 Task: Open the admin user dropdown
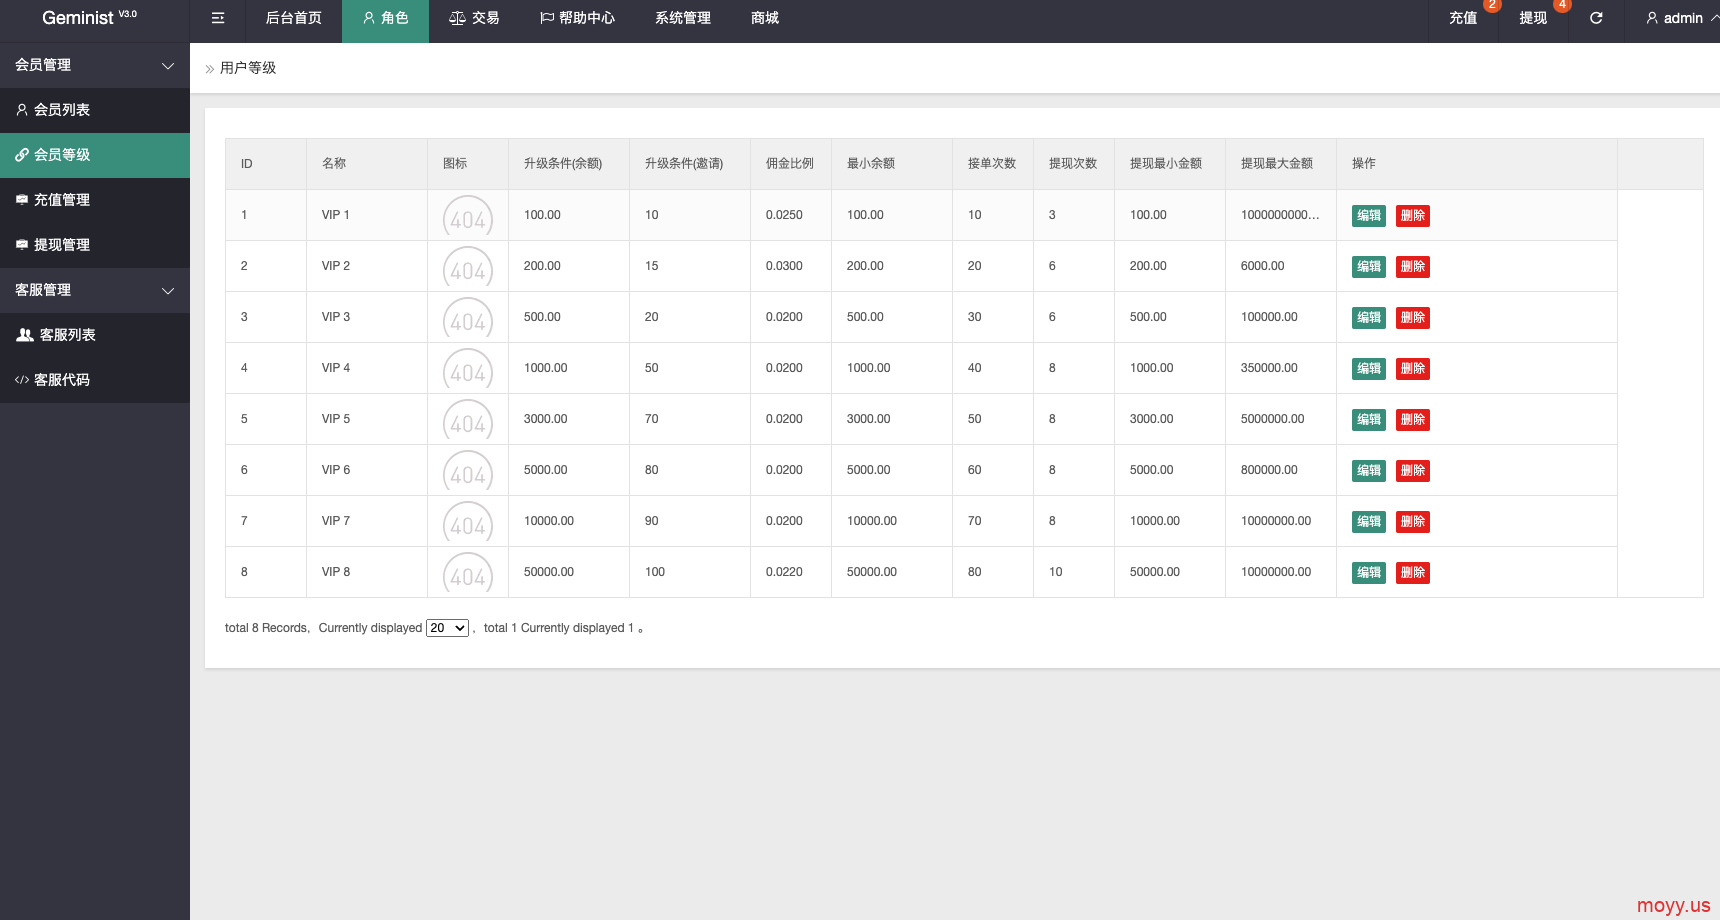point(1682,18)
